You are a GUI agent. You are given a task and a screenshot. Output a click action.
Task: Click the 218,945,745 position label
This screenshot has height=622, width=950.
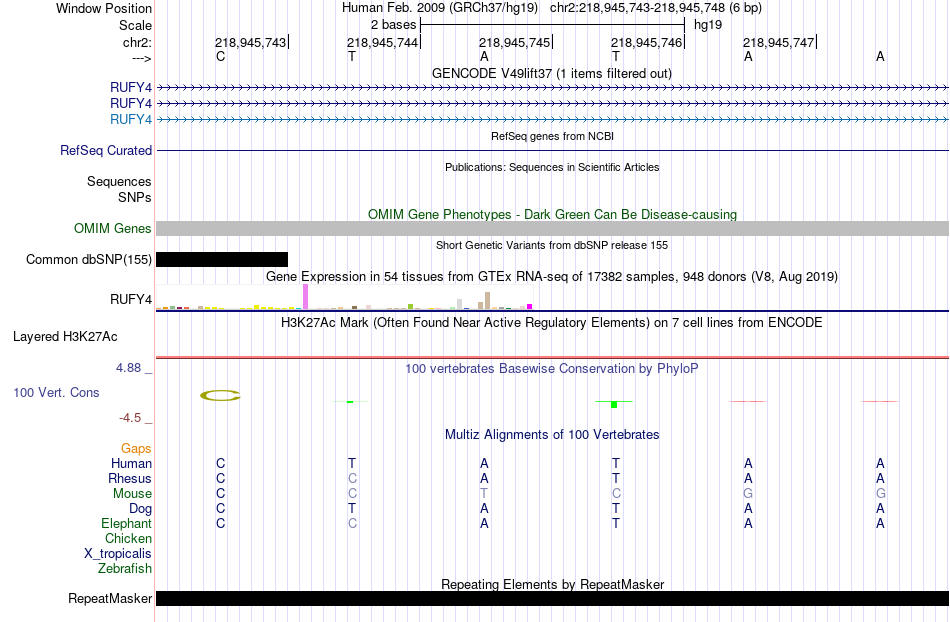(x=514, y=42)
